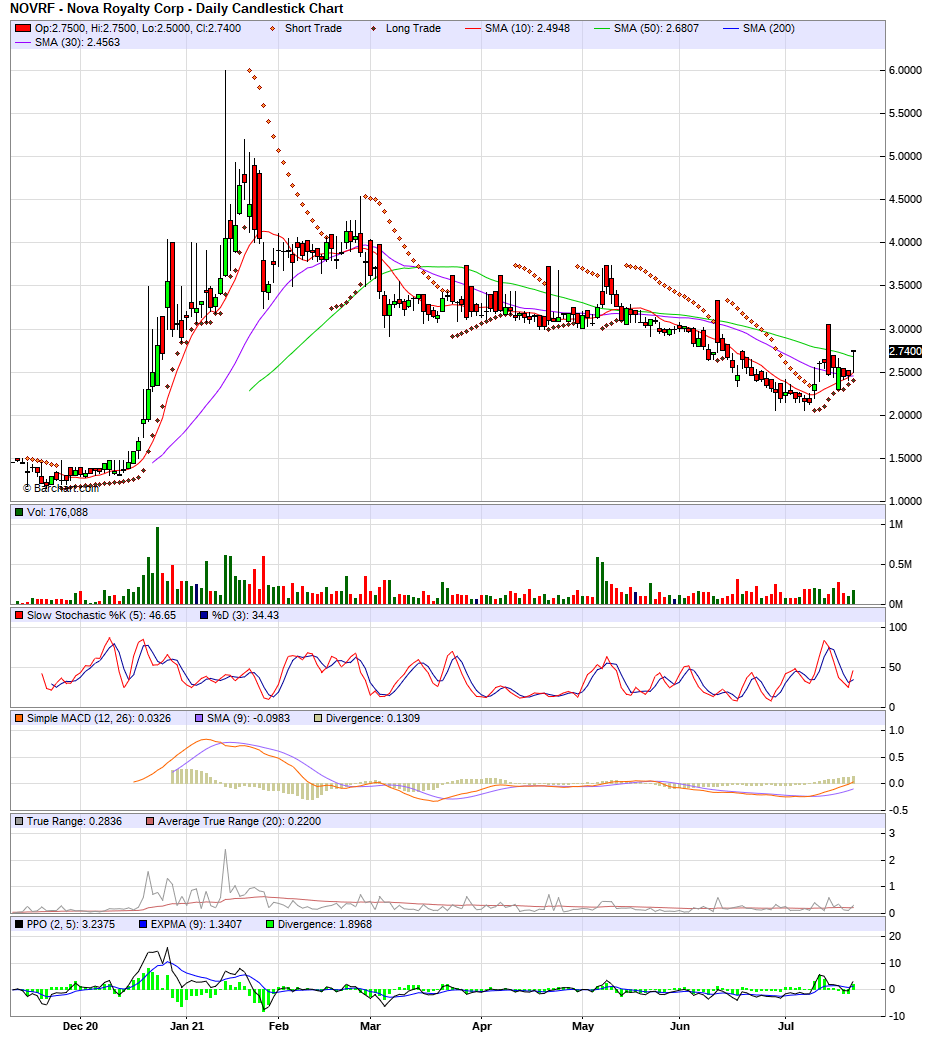Click the Jun date axis label
This screenshot has width=930, height=1057.
point(679,1027)
